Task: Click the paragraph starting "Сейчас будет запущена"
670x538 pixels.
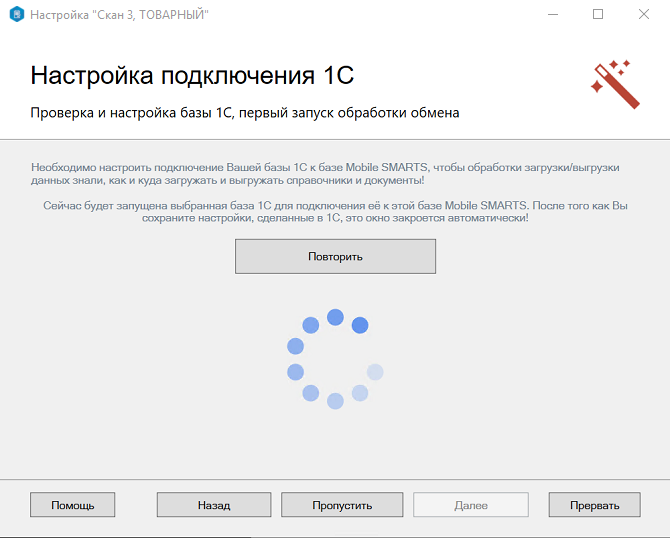Action: pyautogui.click(x=335, y=212)
